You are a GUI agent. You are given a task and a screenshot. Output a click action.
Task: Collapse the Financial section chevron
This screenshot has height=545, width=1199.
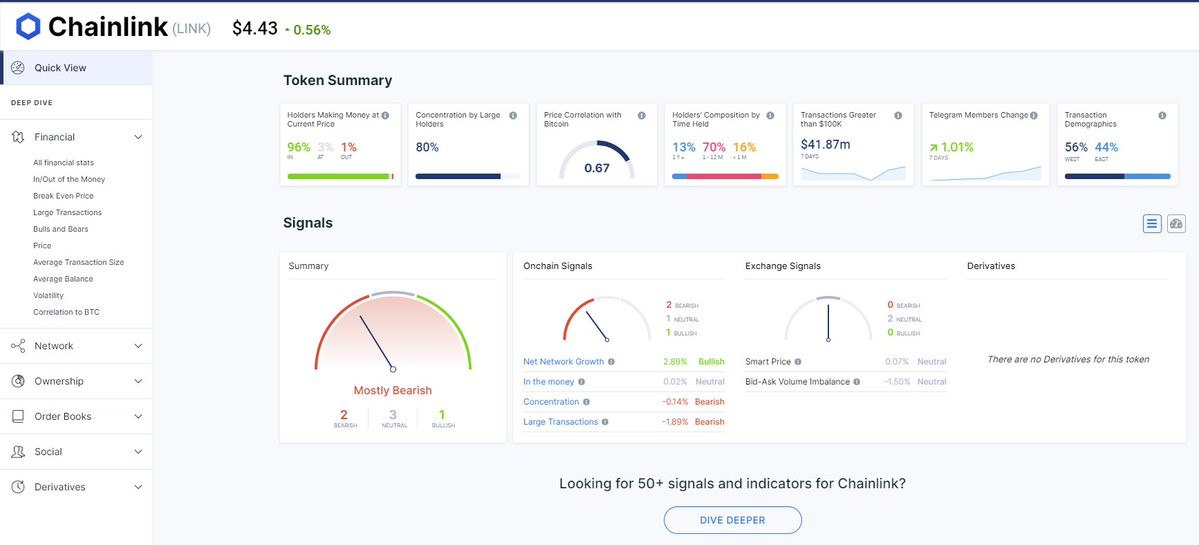pos(138,137)
